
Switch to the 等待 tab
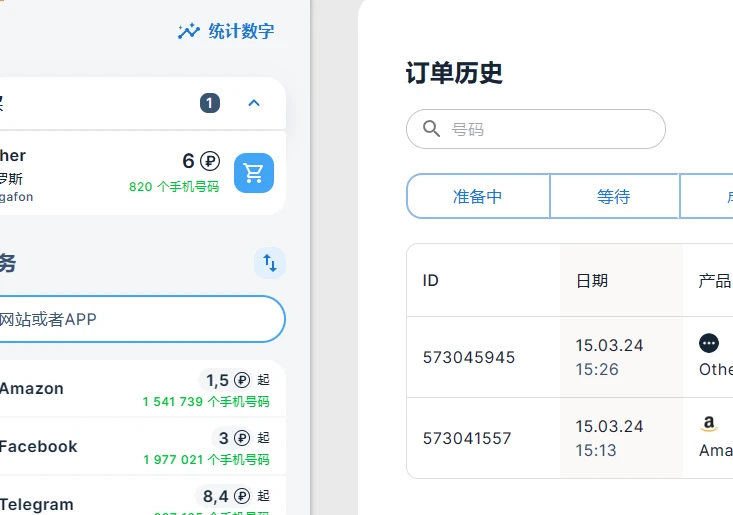(x=614, y=196)
